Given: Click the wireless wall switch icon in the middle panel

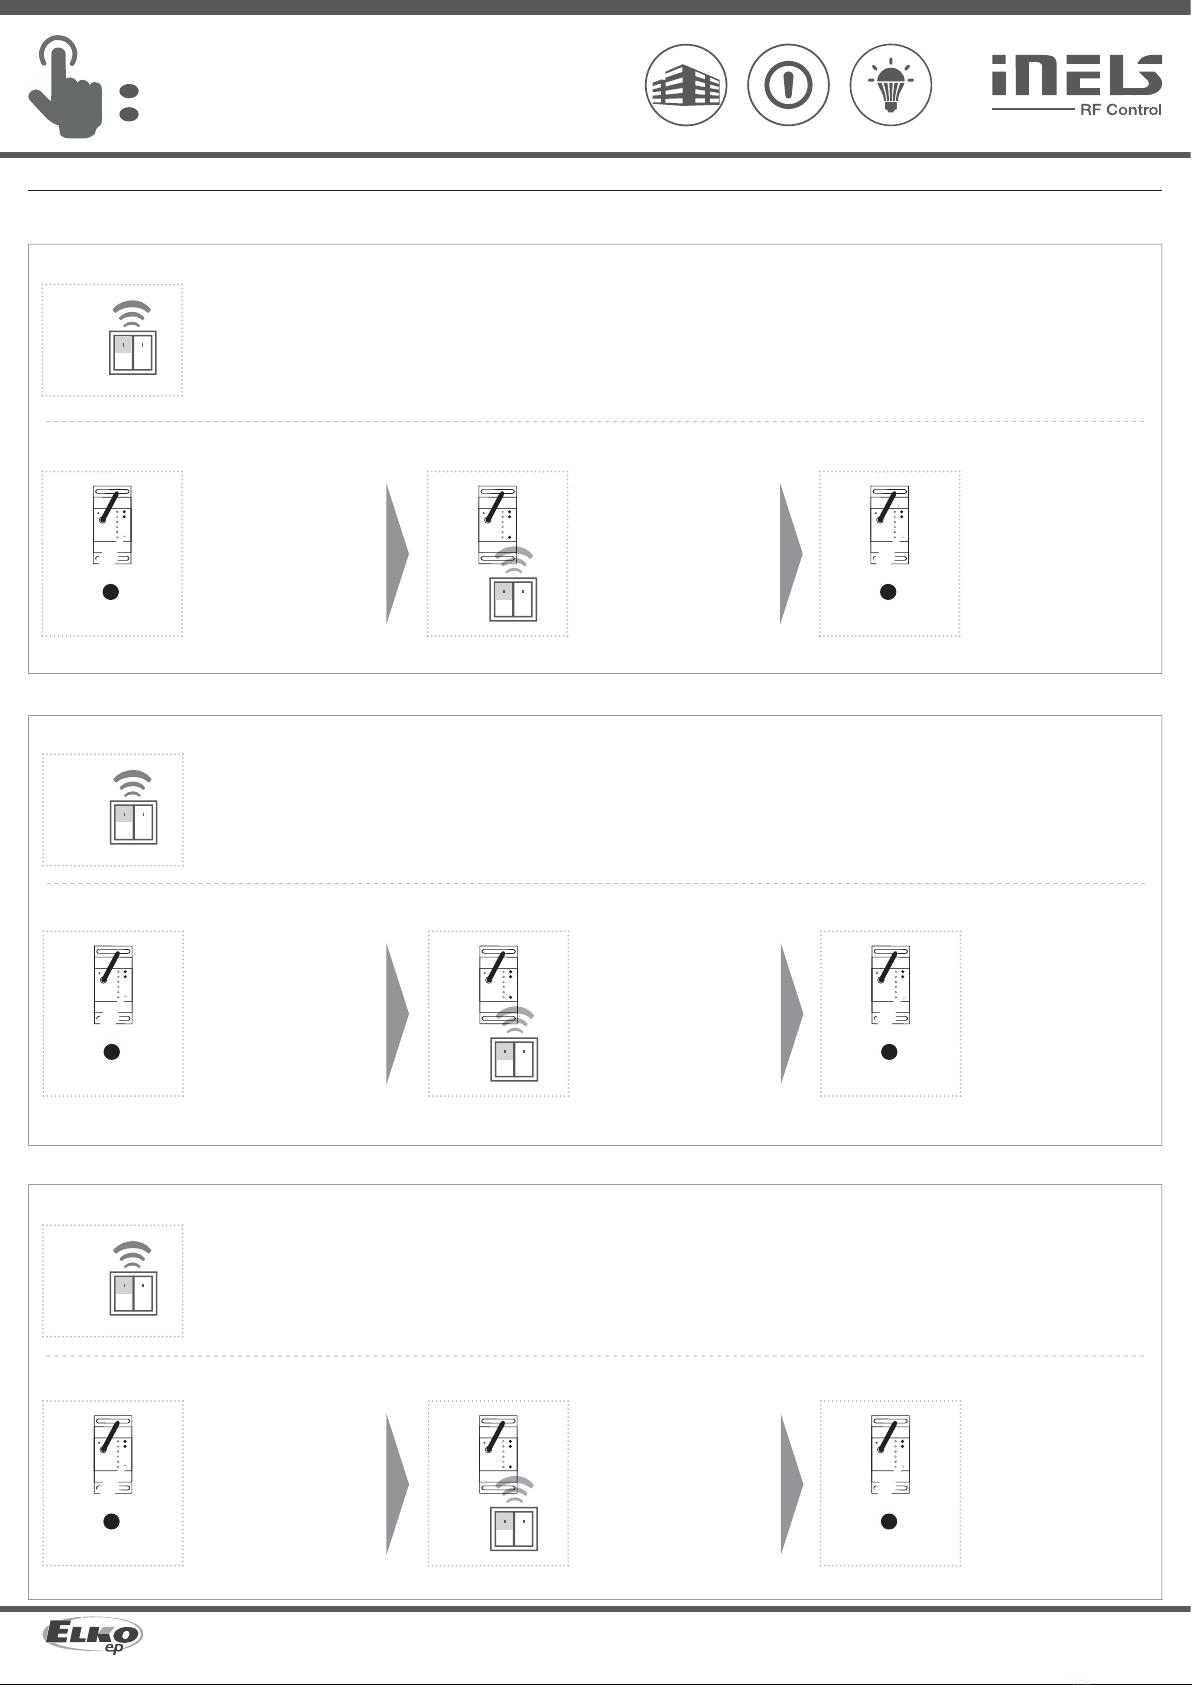Looking at the screenshot, I should (x=133, y=807).
